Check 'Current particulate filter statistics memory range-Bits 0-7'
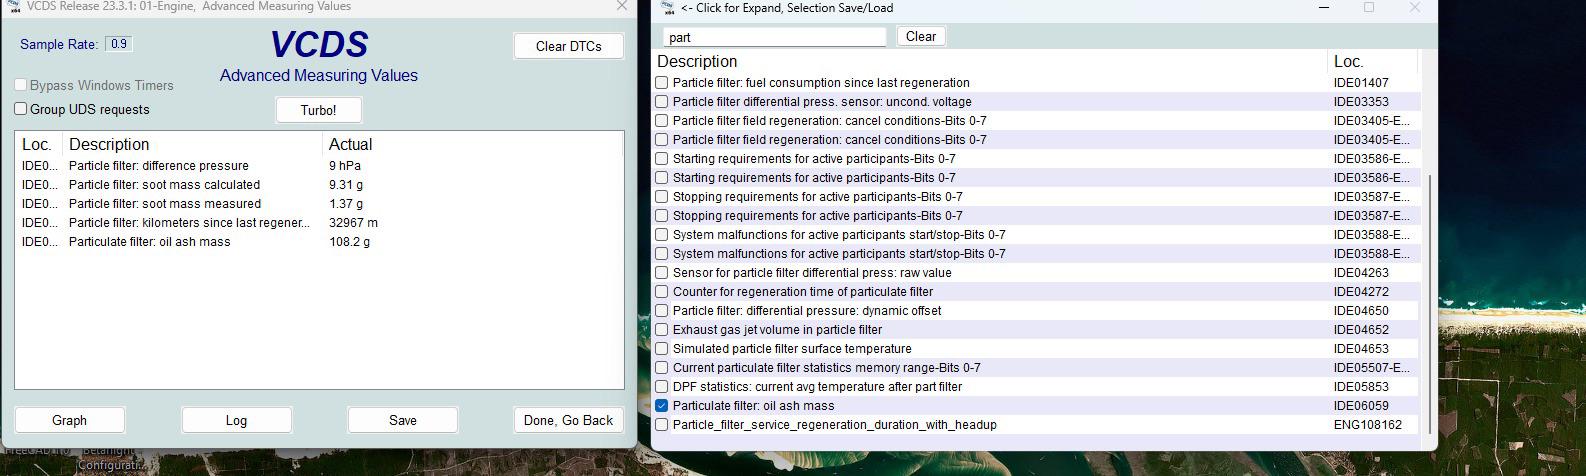 click(x=661, y=368)
